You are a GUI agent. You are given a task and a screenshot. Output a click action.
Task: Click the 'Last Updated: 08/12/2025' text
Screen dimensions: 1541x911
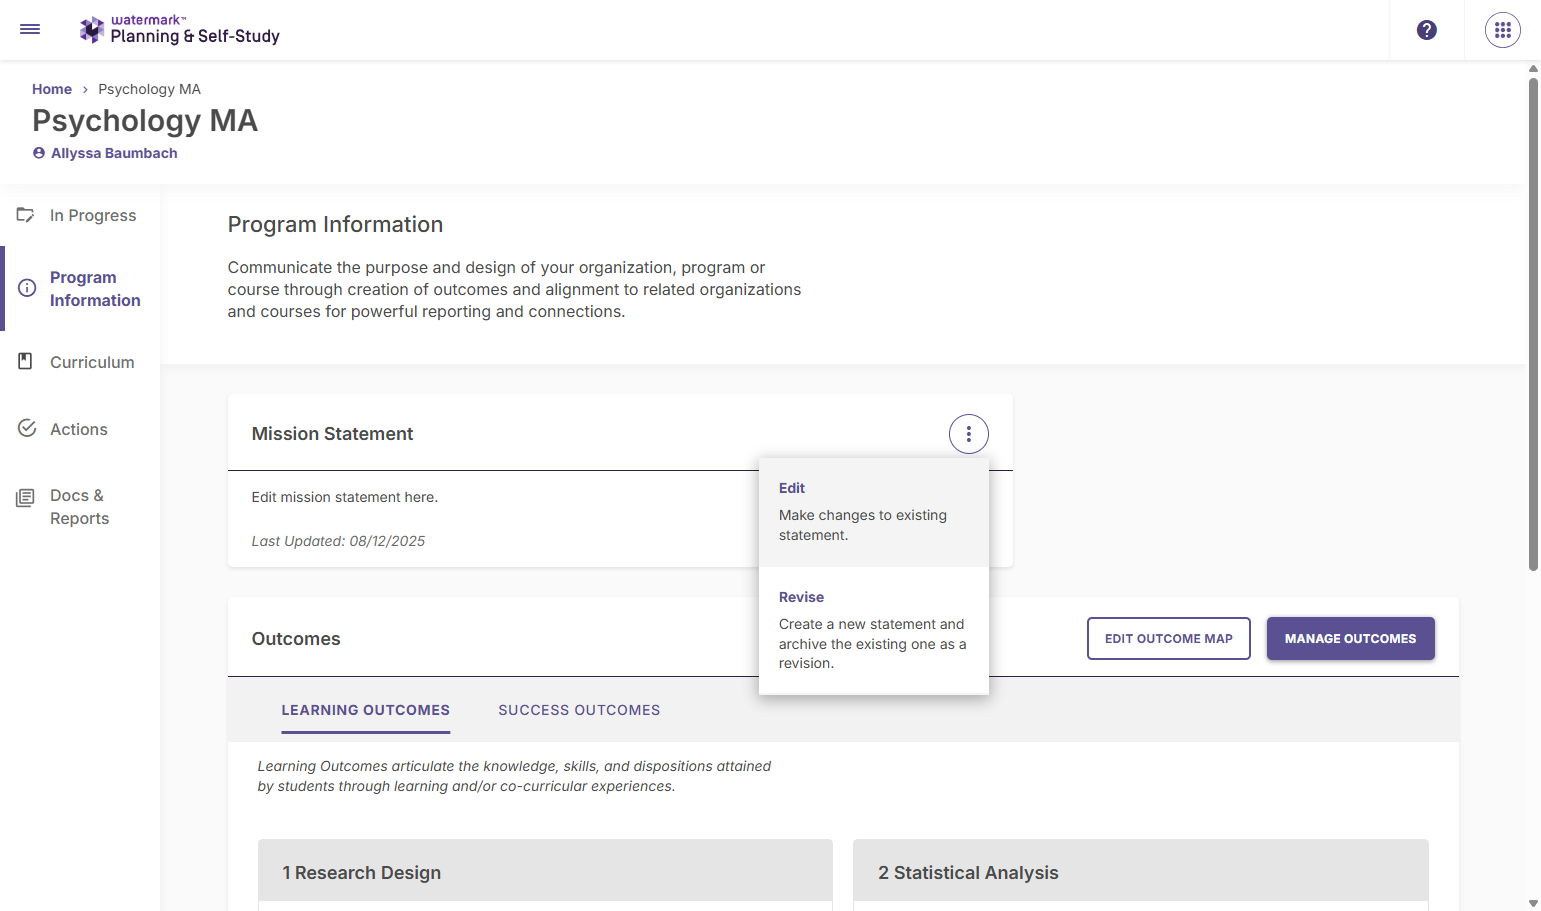[338, 541]
